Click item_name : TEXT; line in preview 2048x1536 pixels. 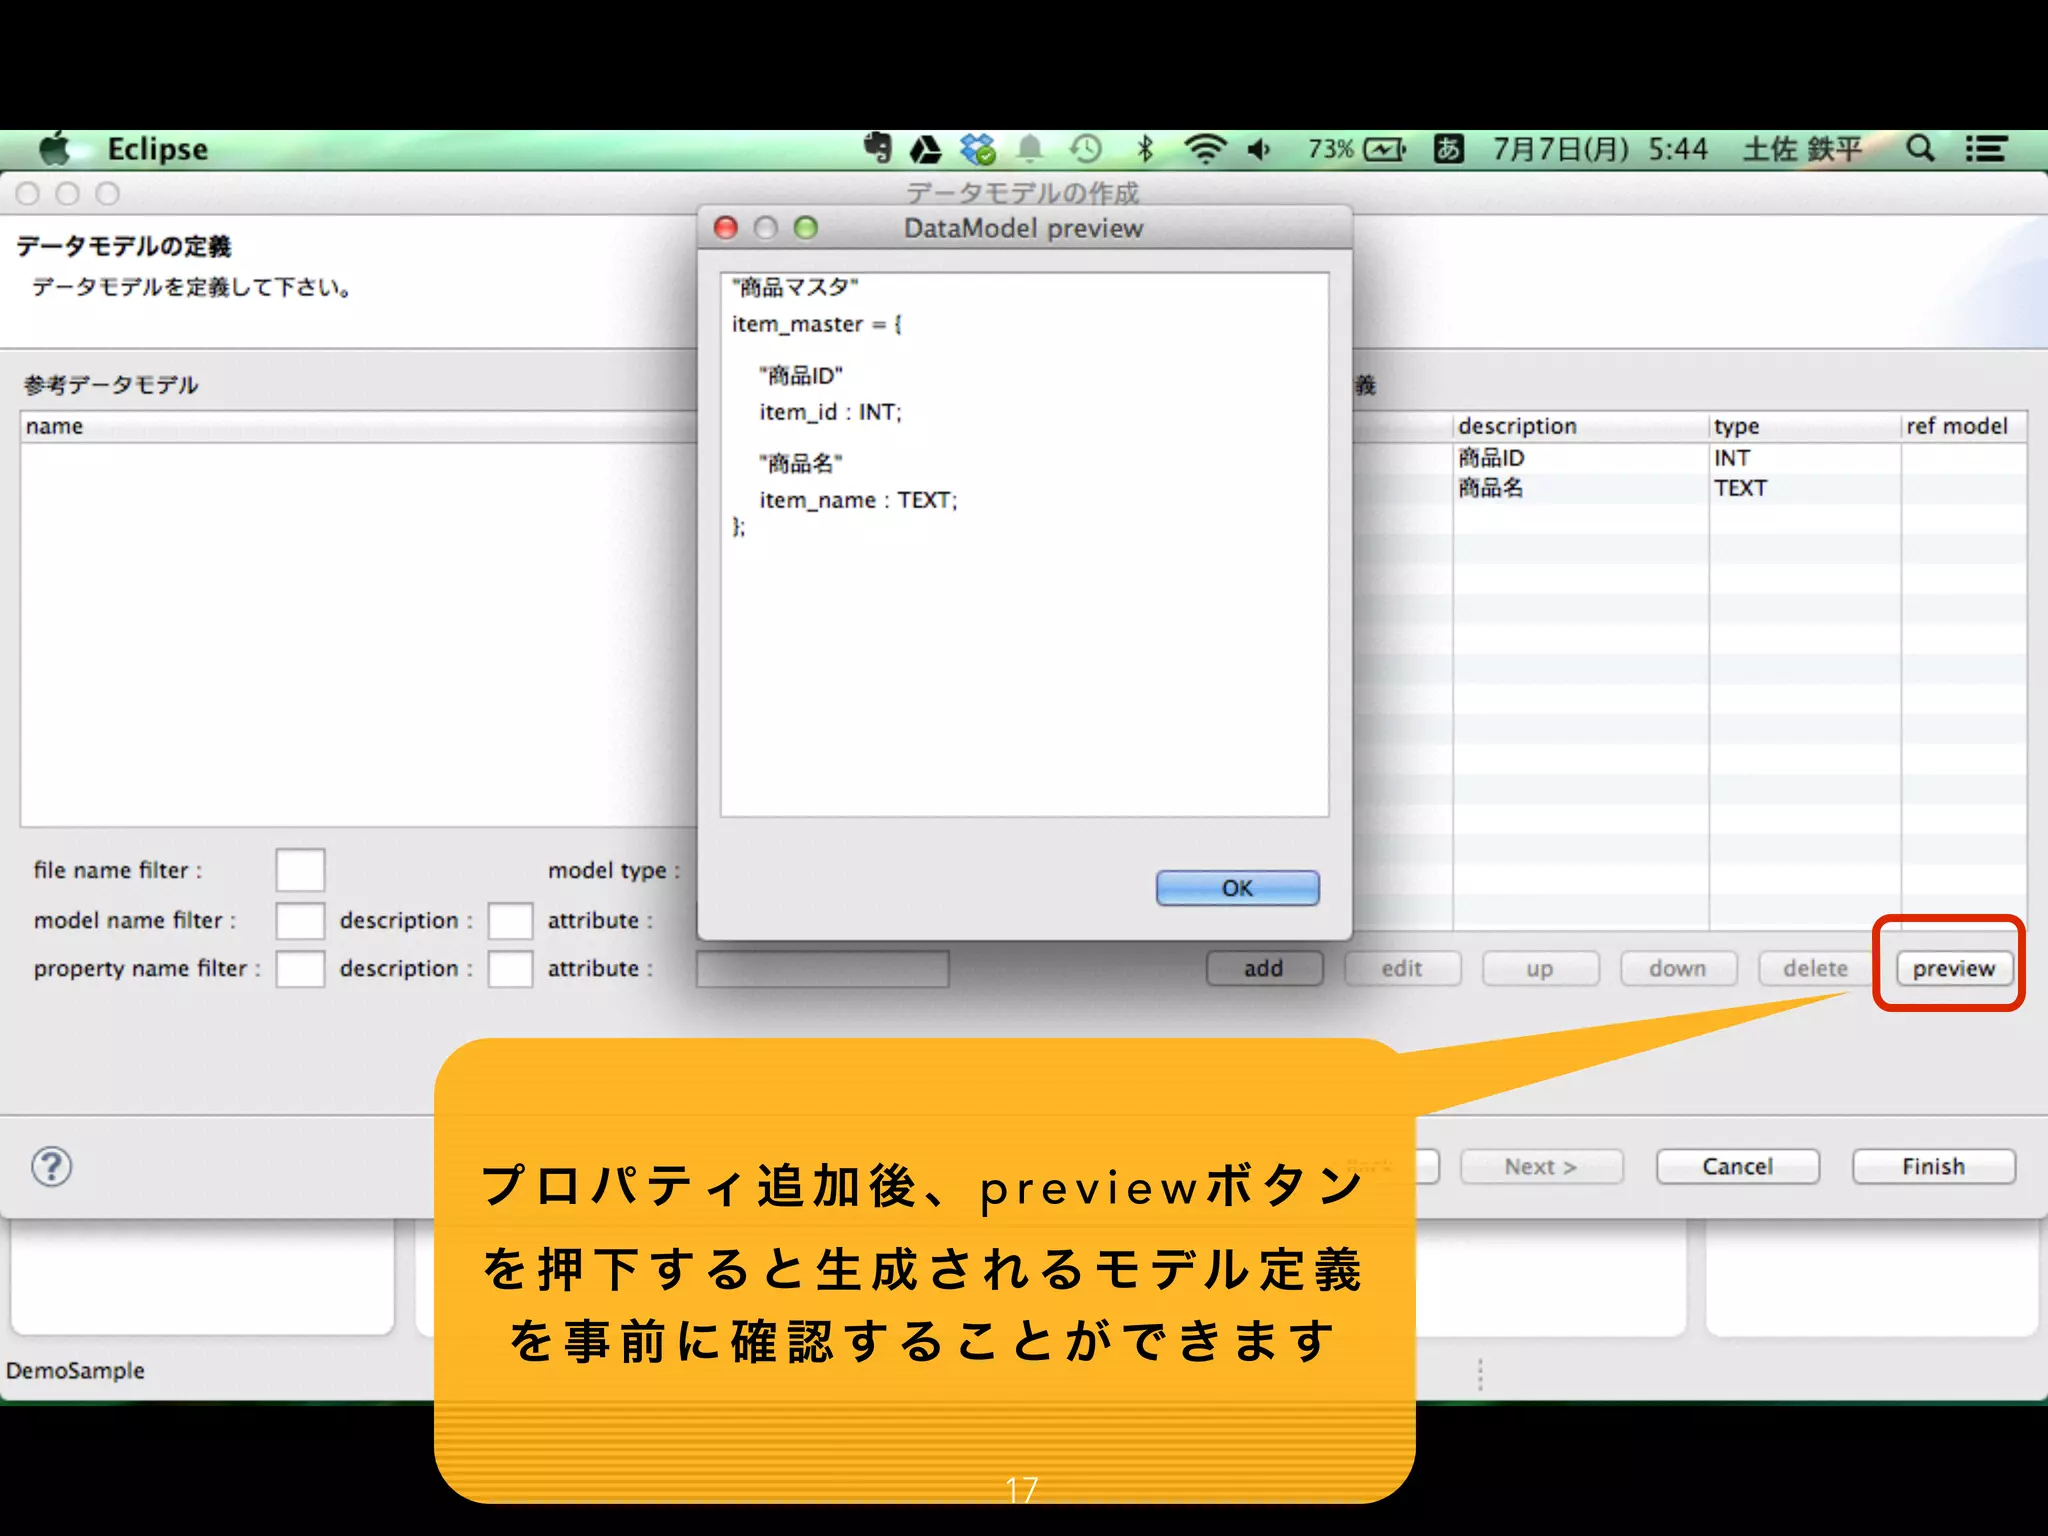tap(858, 500)
